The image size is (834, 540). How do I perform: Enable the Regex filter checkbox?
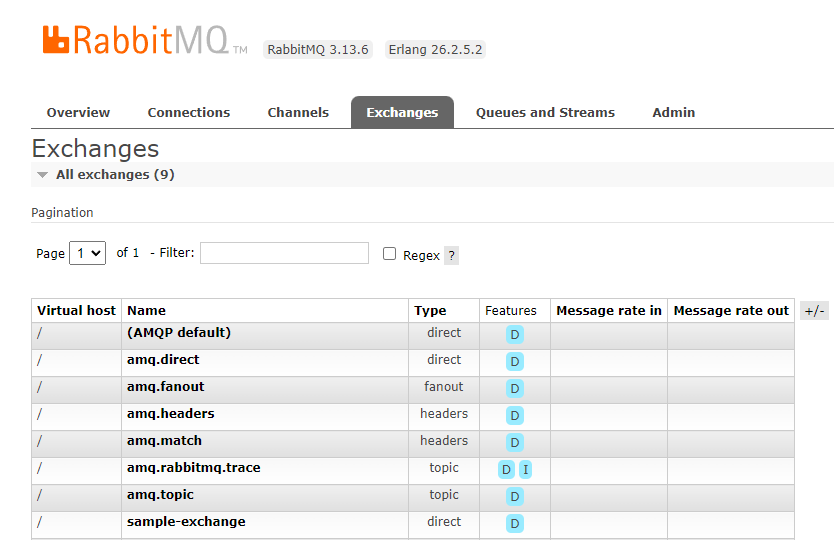(x=389, y=254)
